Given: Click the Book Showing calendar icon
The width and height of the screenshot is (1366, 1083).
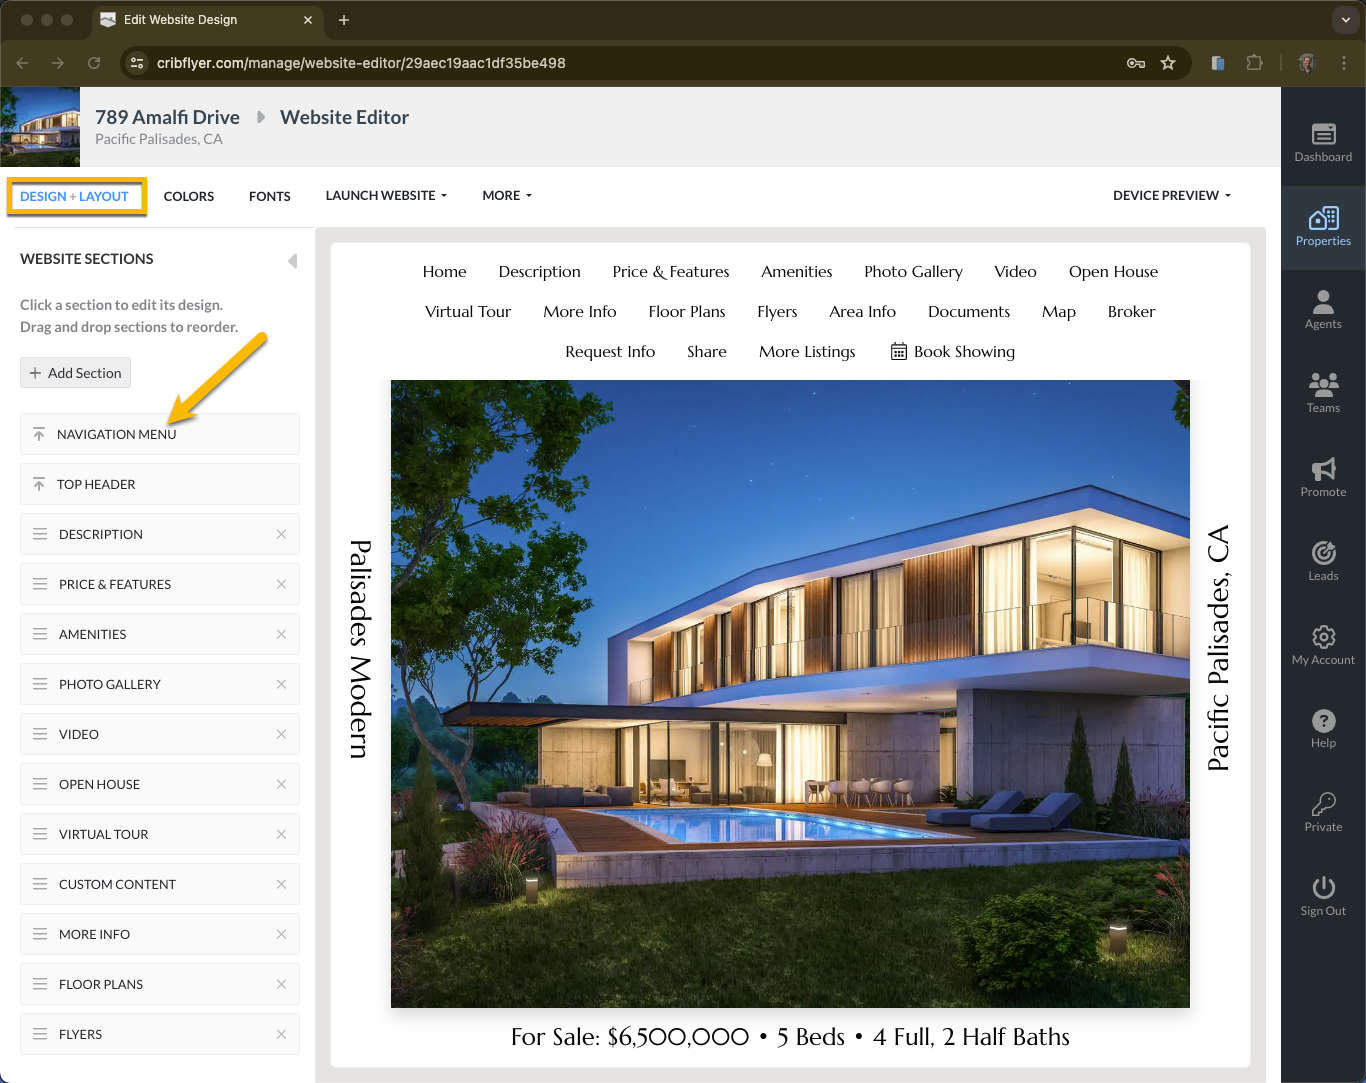Looking at the screenshot, I should (x=899, y=351).
